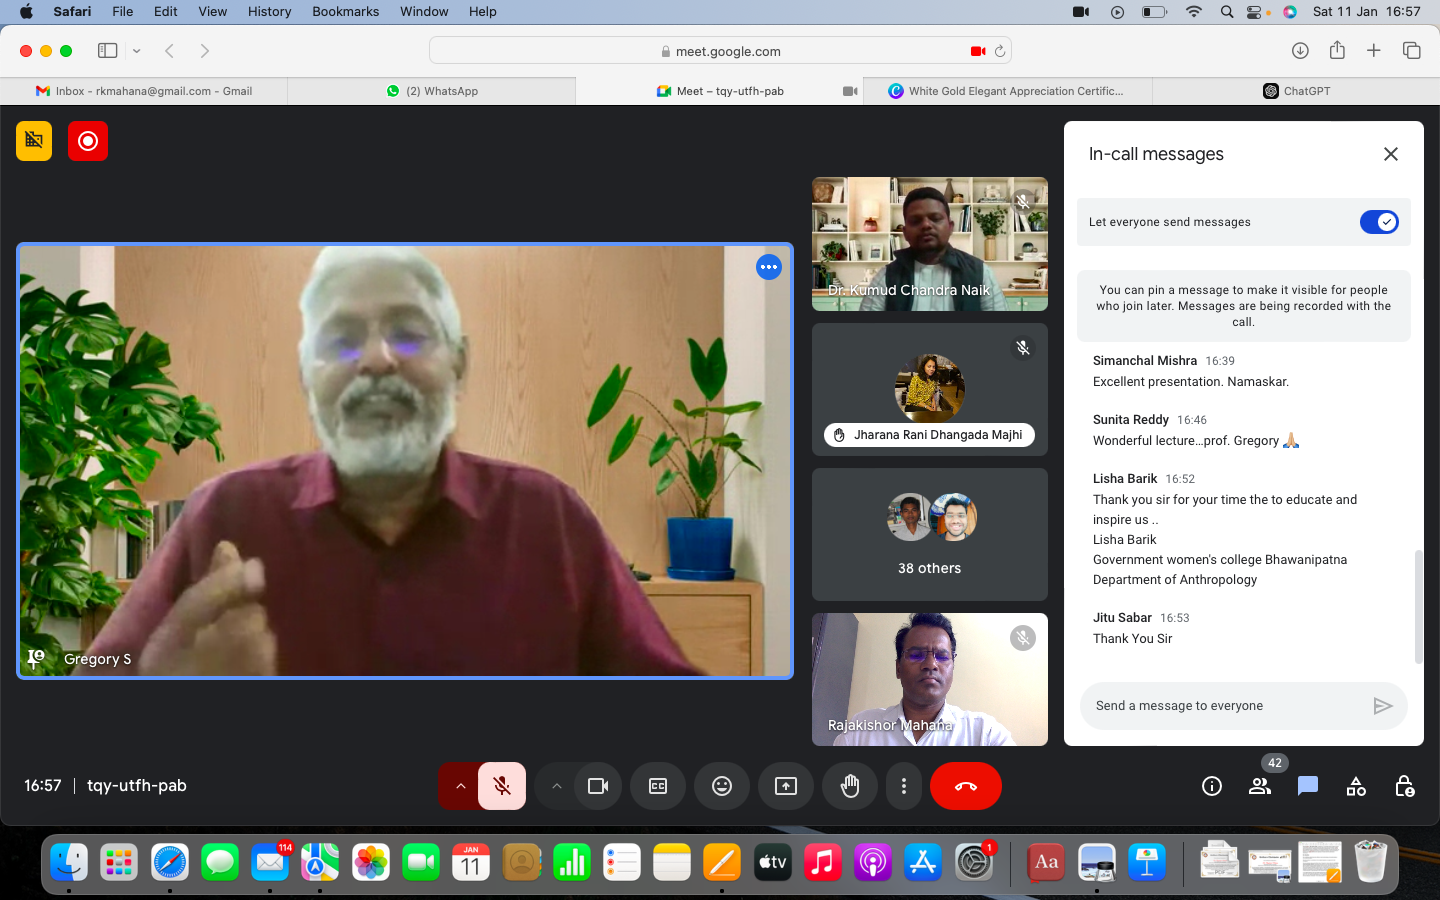Image resolution: width=1440 pixels, height=900 pixels.
Task: Close the In-call messages panel
Action: 1390,154
